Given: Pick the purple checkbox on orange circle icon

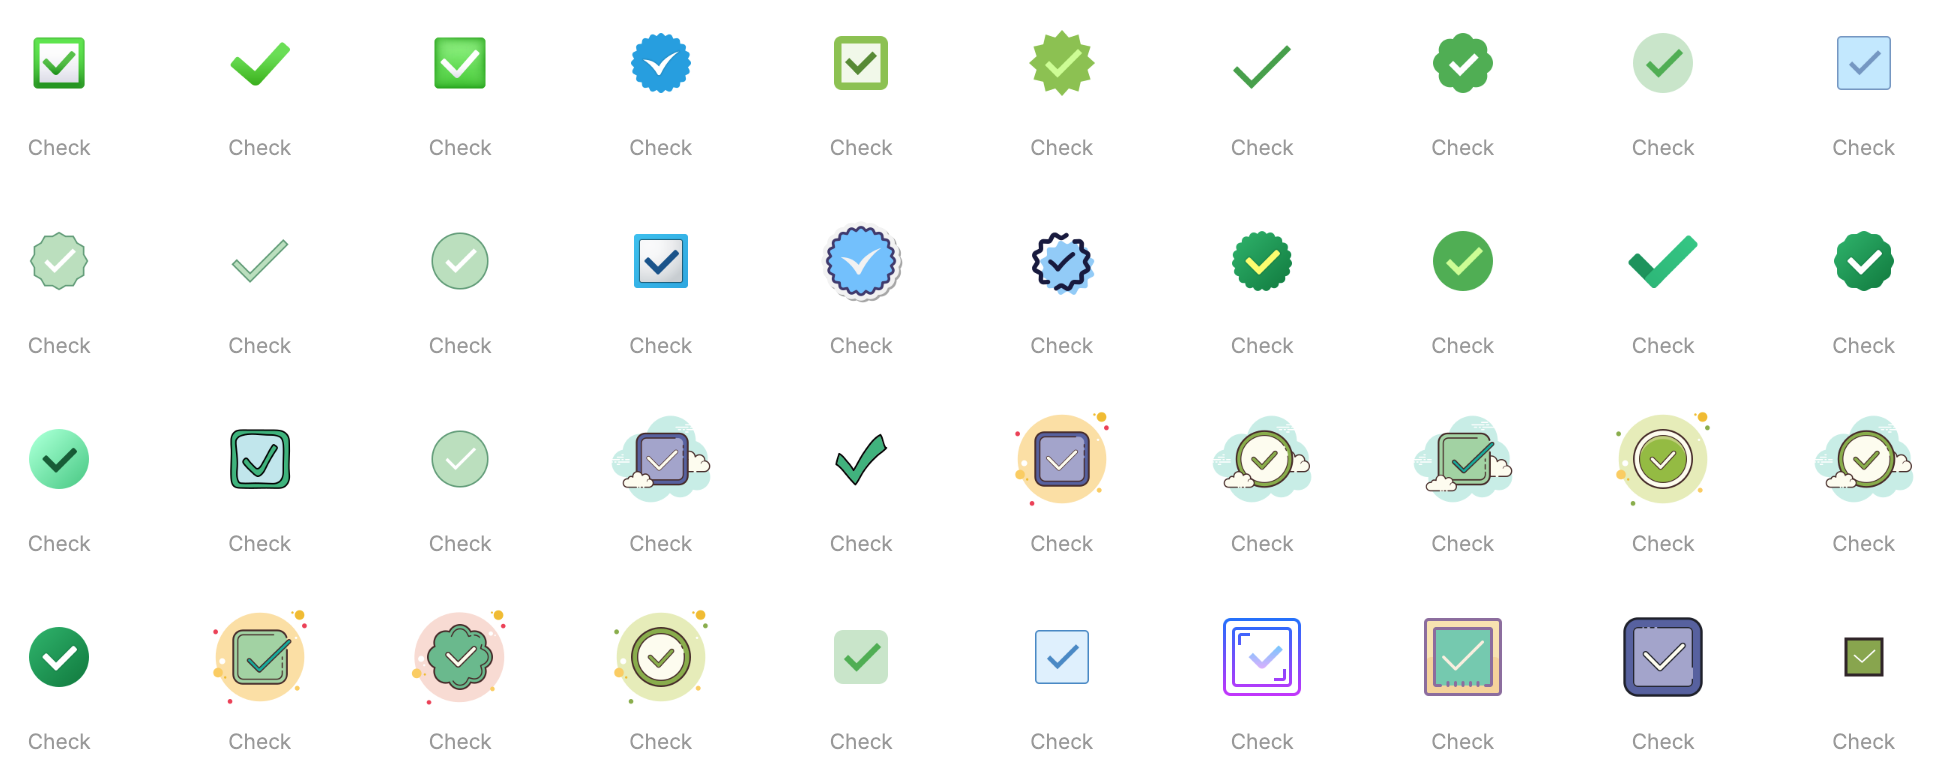Looking at the screenshot, I should [x=1062, y=459].
